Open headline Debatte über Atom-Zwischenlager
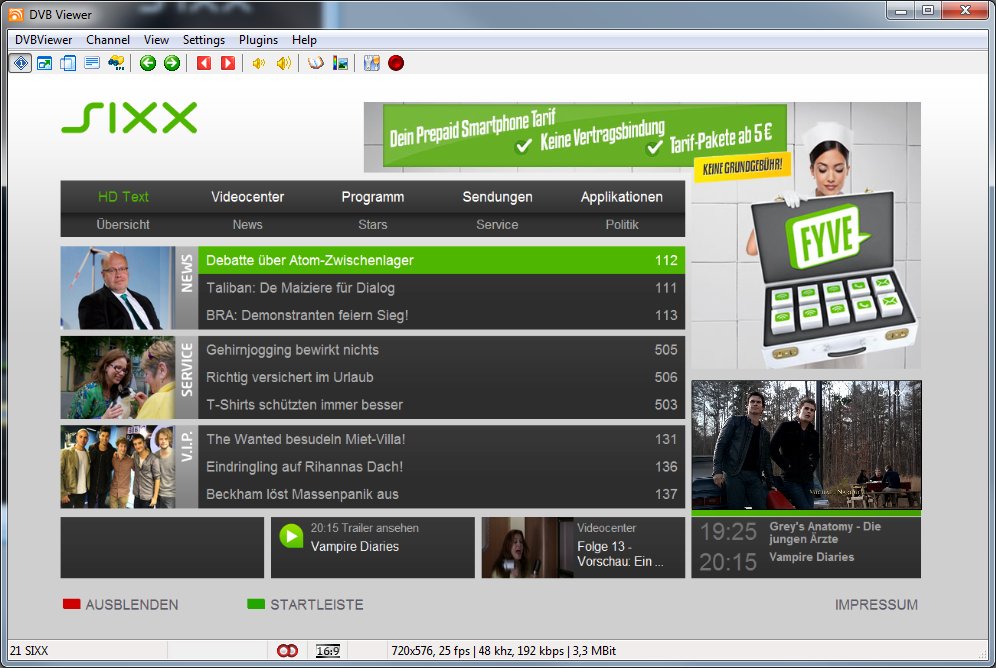The image size is (996, 668). (310, 260)
